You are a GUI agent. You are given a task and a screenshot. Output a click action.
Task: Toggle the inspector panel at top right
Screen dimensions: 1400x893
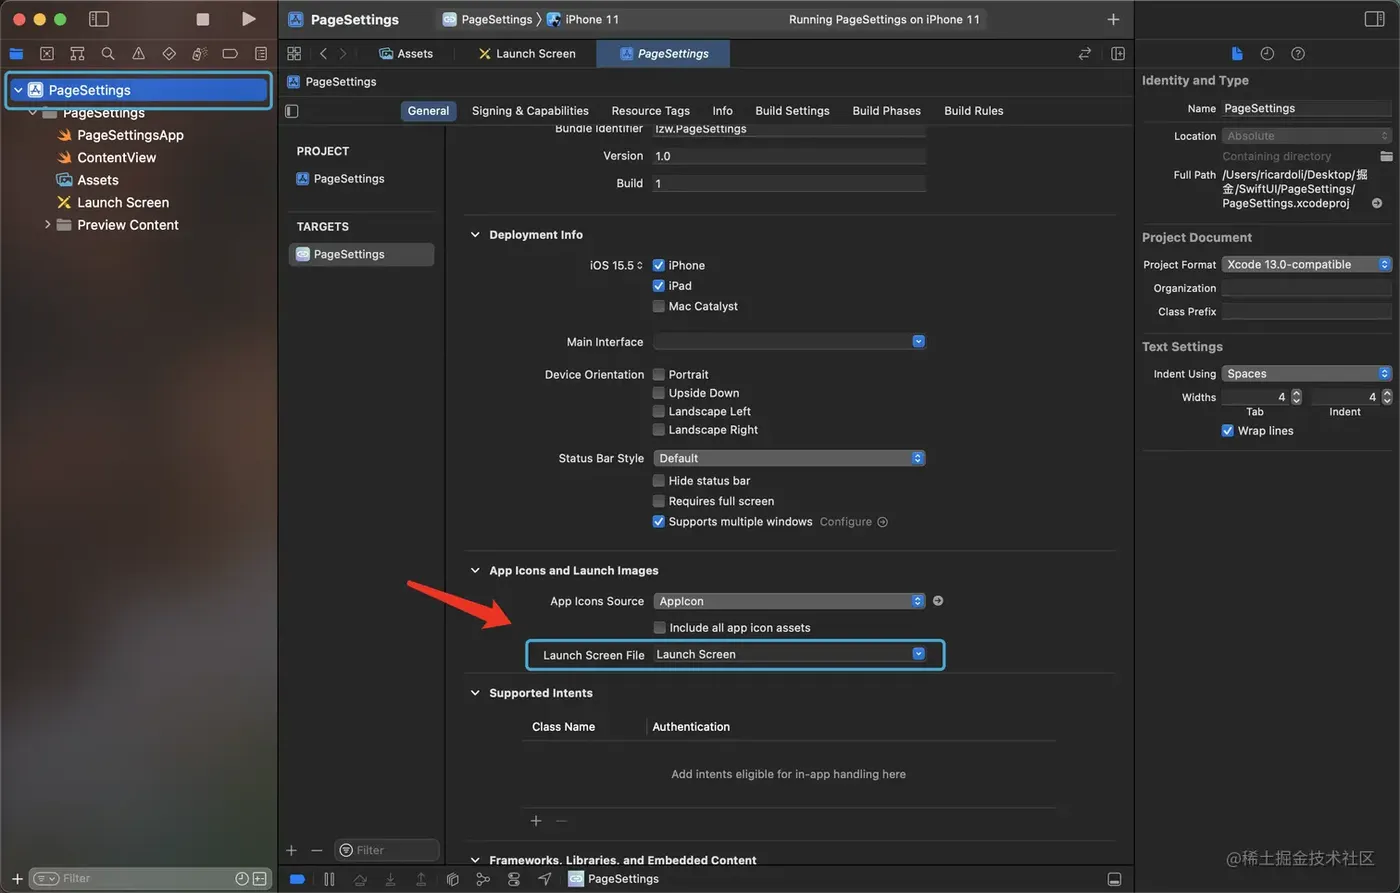tap(1374, 19)
